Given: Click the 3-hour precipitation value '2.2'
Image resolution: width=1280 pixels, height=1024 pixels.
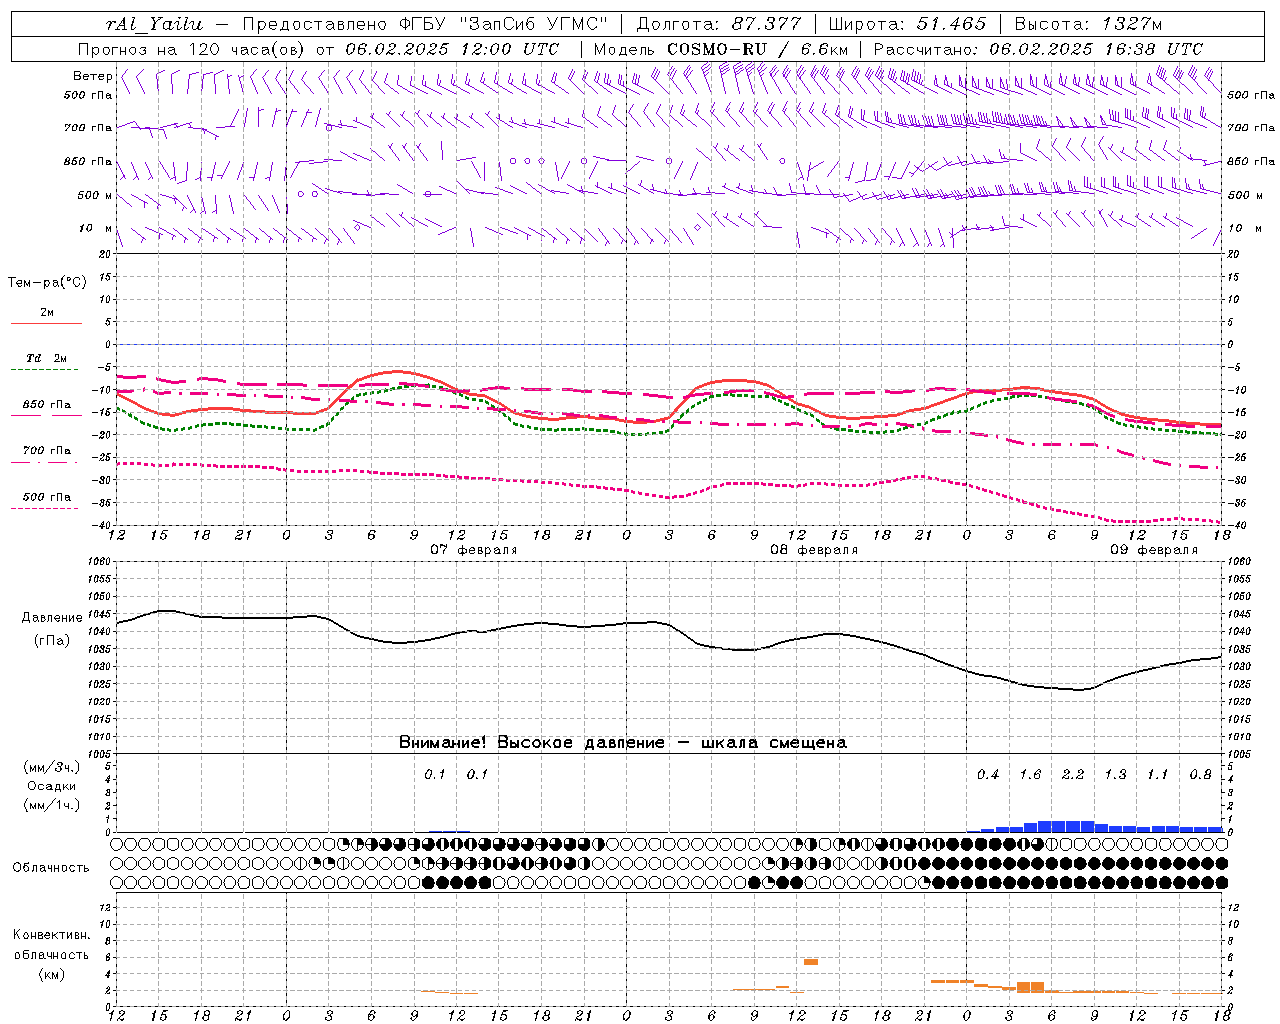Looking at the screenshot, I should coord(1073,775).
